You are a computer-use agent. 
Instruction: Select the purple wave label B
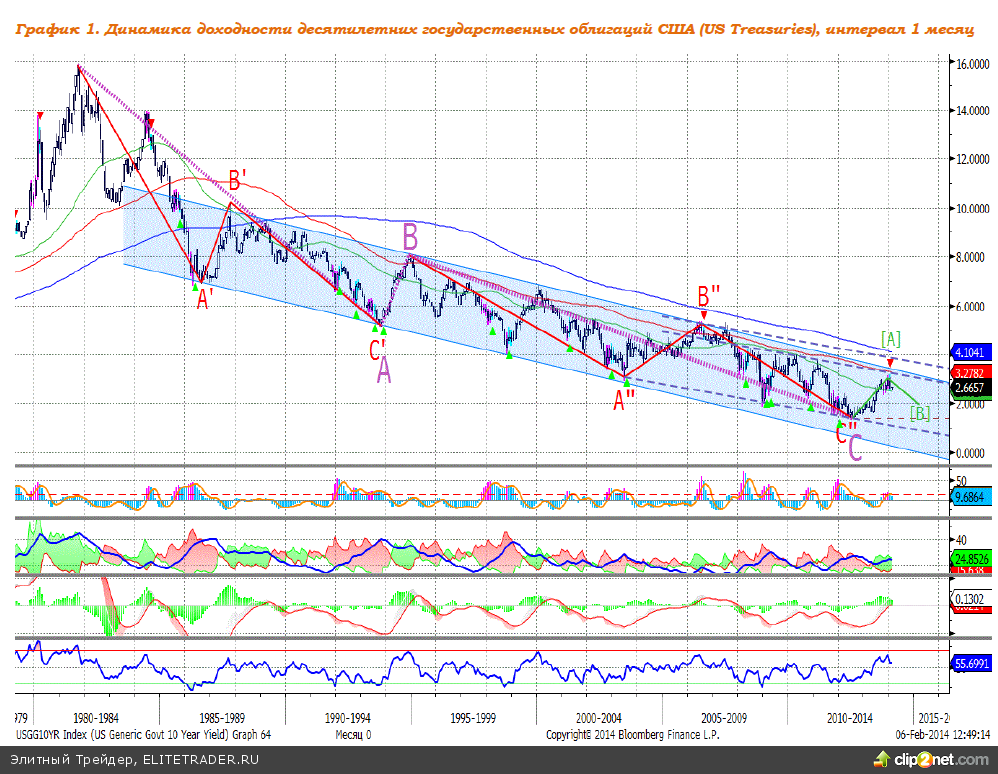(x=411, y=237)
